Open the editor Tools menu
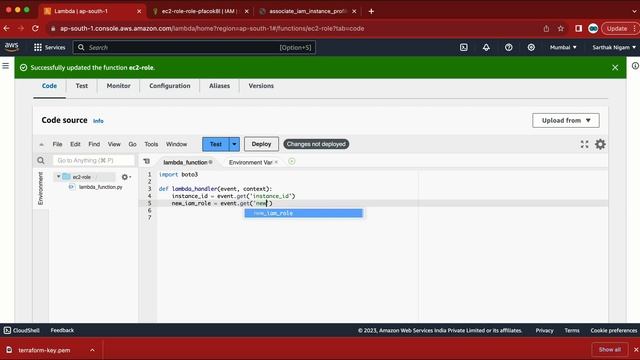The width and height of the screenshot is (640, 360). (151, 144)
